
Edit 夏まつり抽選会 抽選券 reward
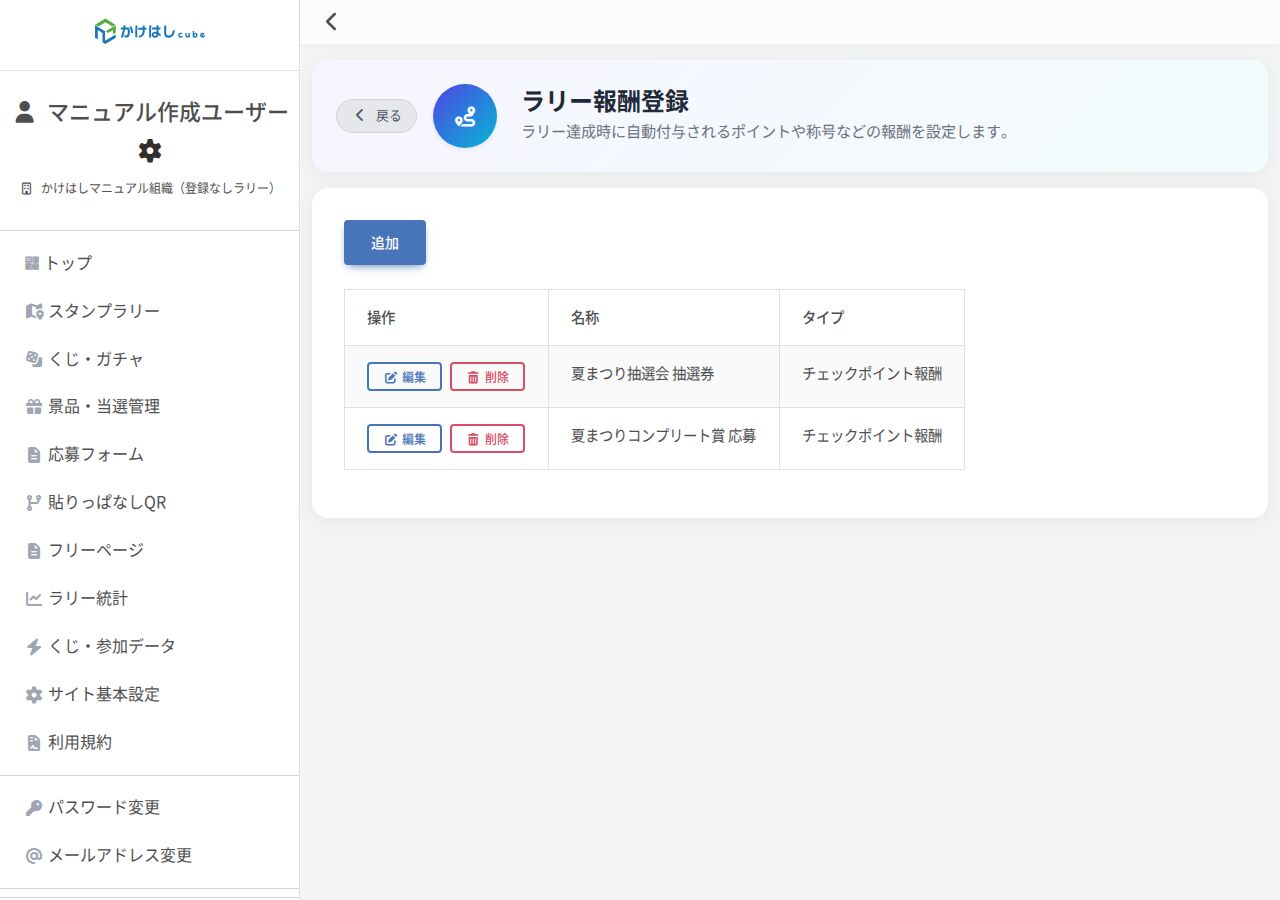[404, 377]
